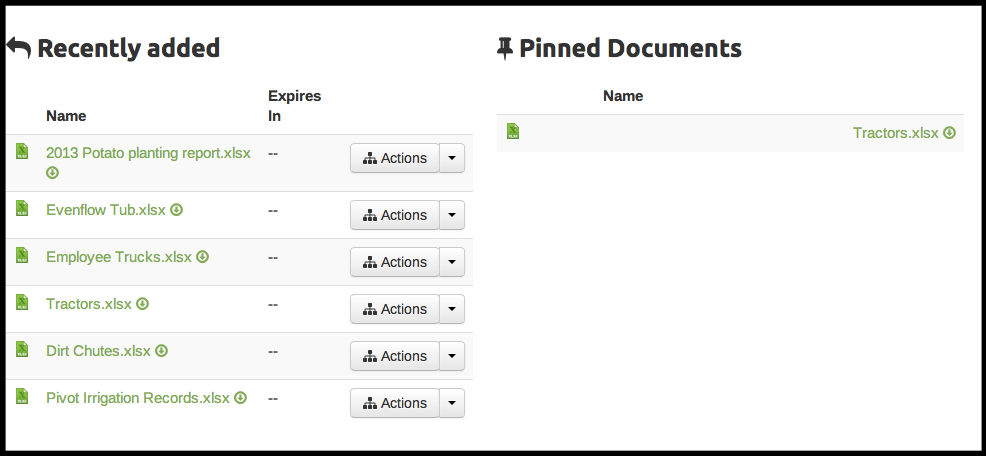Expand Actions caret for Employee Trucks.xlsx
The image size is (986, 456).
click(x=453, y=262)
